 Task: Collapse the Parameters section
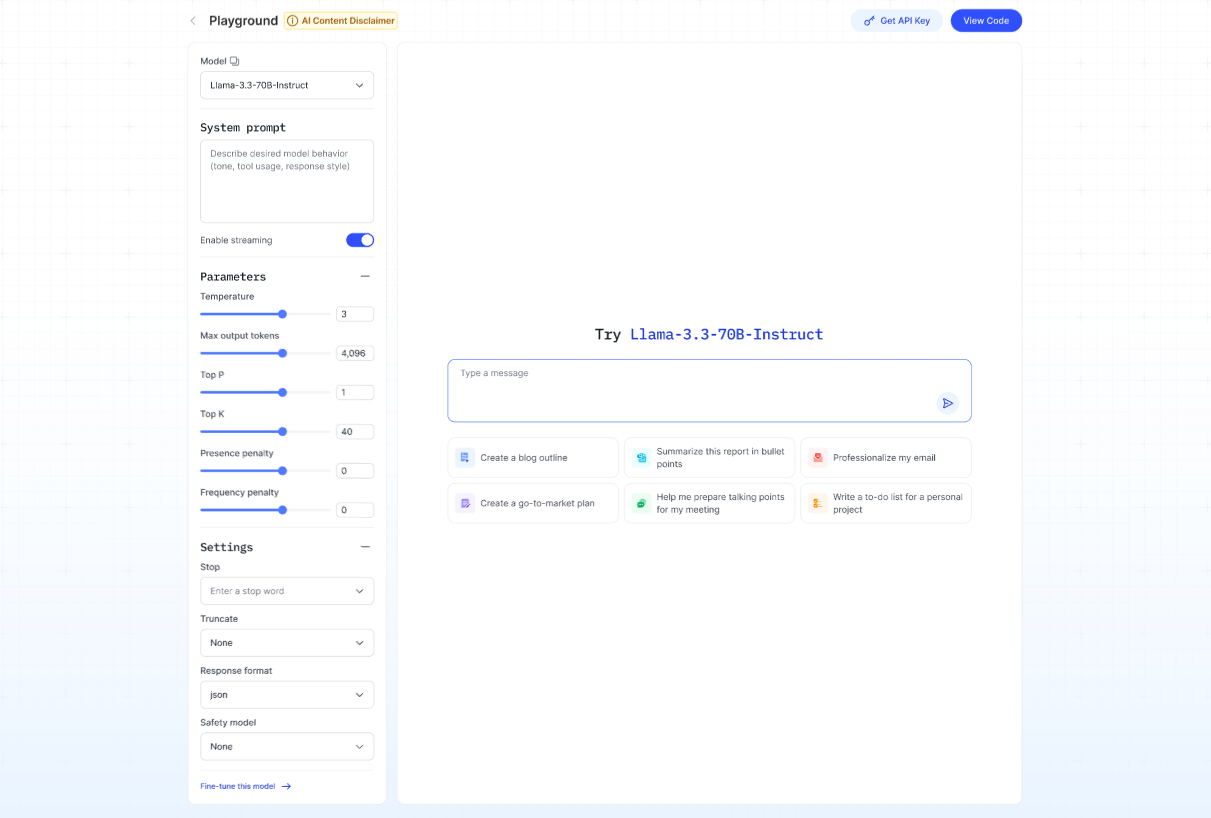point(365,276)
